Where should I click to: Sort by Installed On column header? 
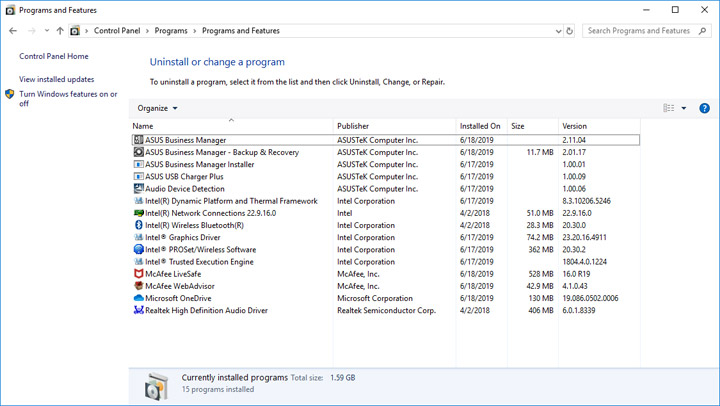481,126
